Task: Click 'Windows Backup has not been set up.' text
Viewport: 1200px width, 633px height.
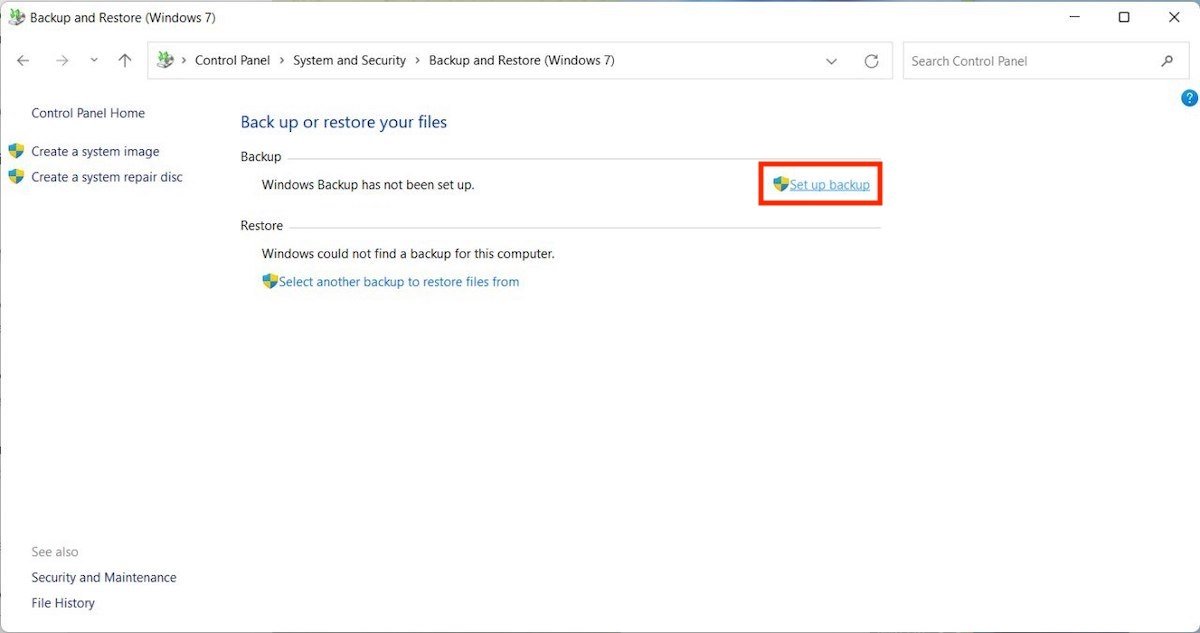Action: click(x=368, y=185)
